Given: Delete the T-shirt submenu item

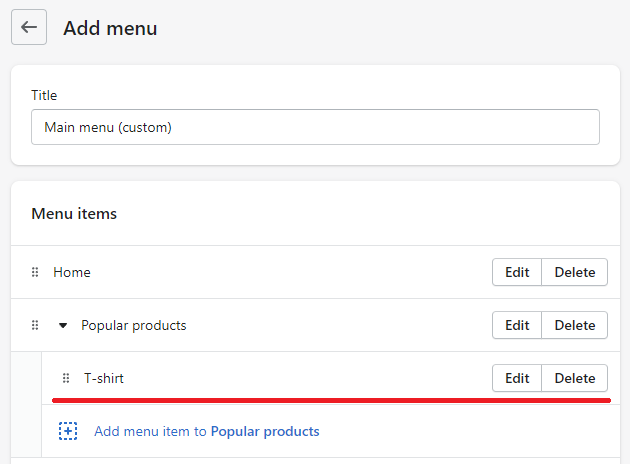Looking at the screenshot, I should (x=575, y=378).
